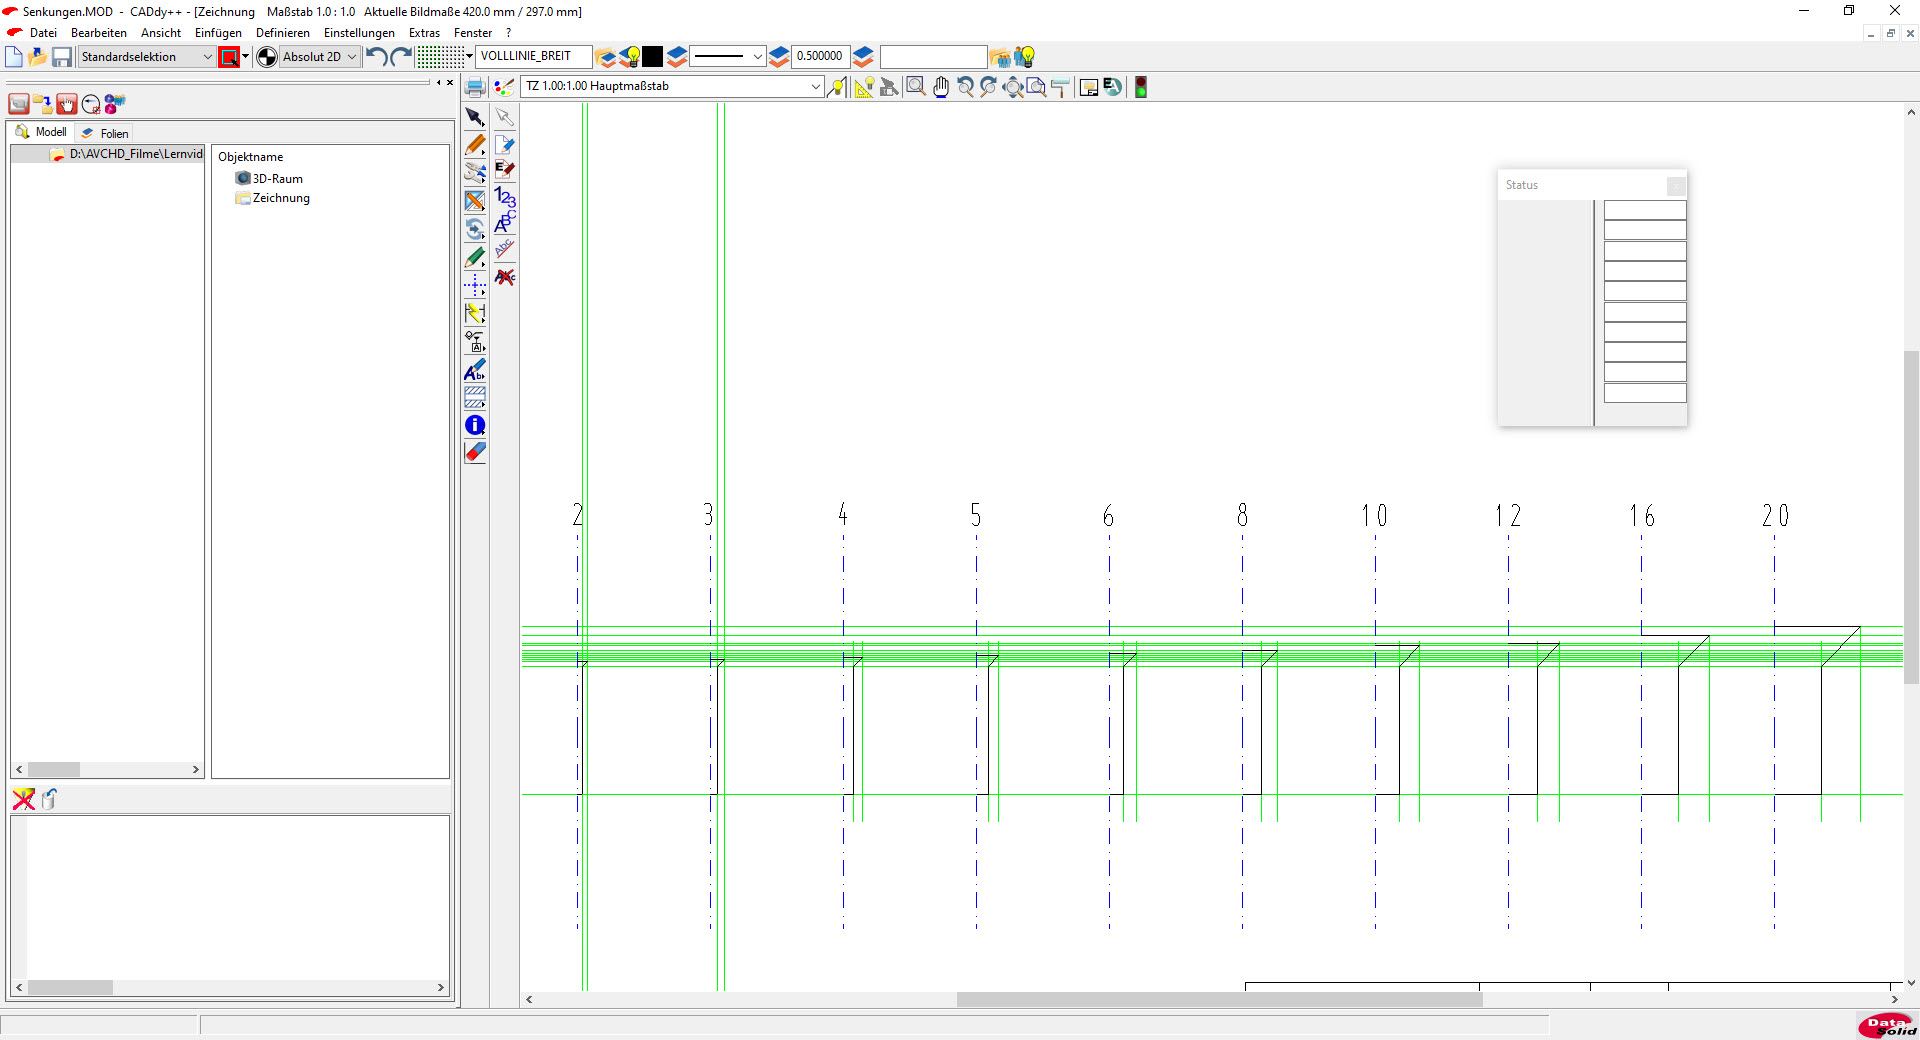Select the Zeichnung object entry
1920x1040 pixels.
281,198
